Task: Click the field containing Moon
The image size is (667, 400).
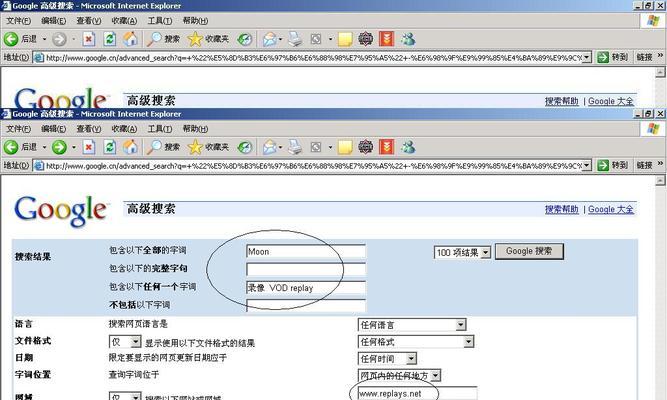Action: [306, 251]
